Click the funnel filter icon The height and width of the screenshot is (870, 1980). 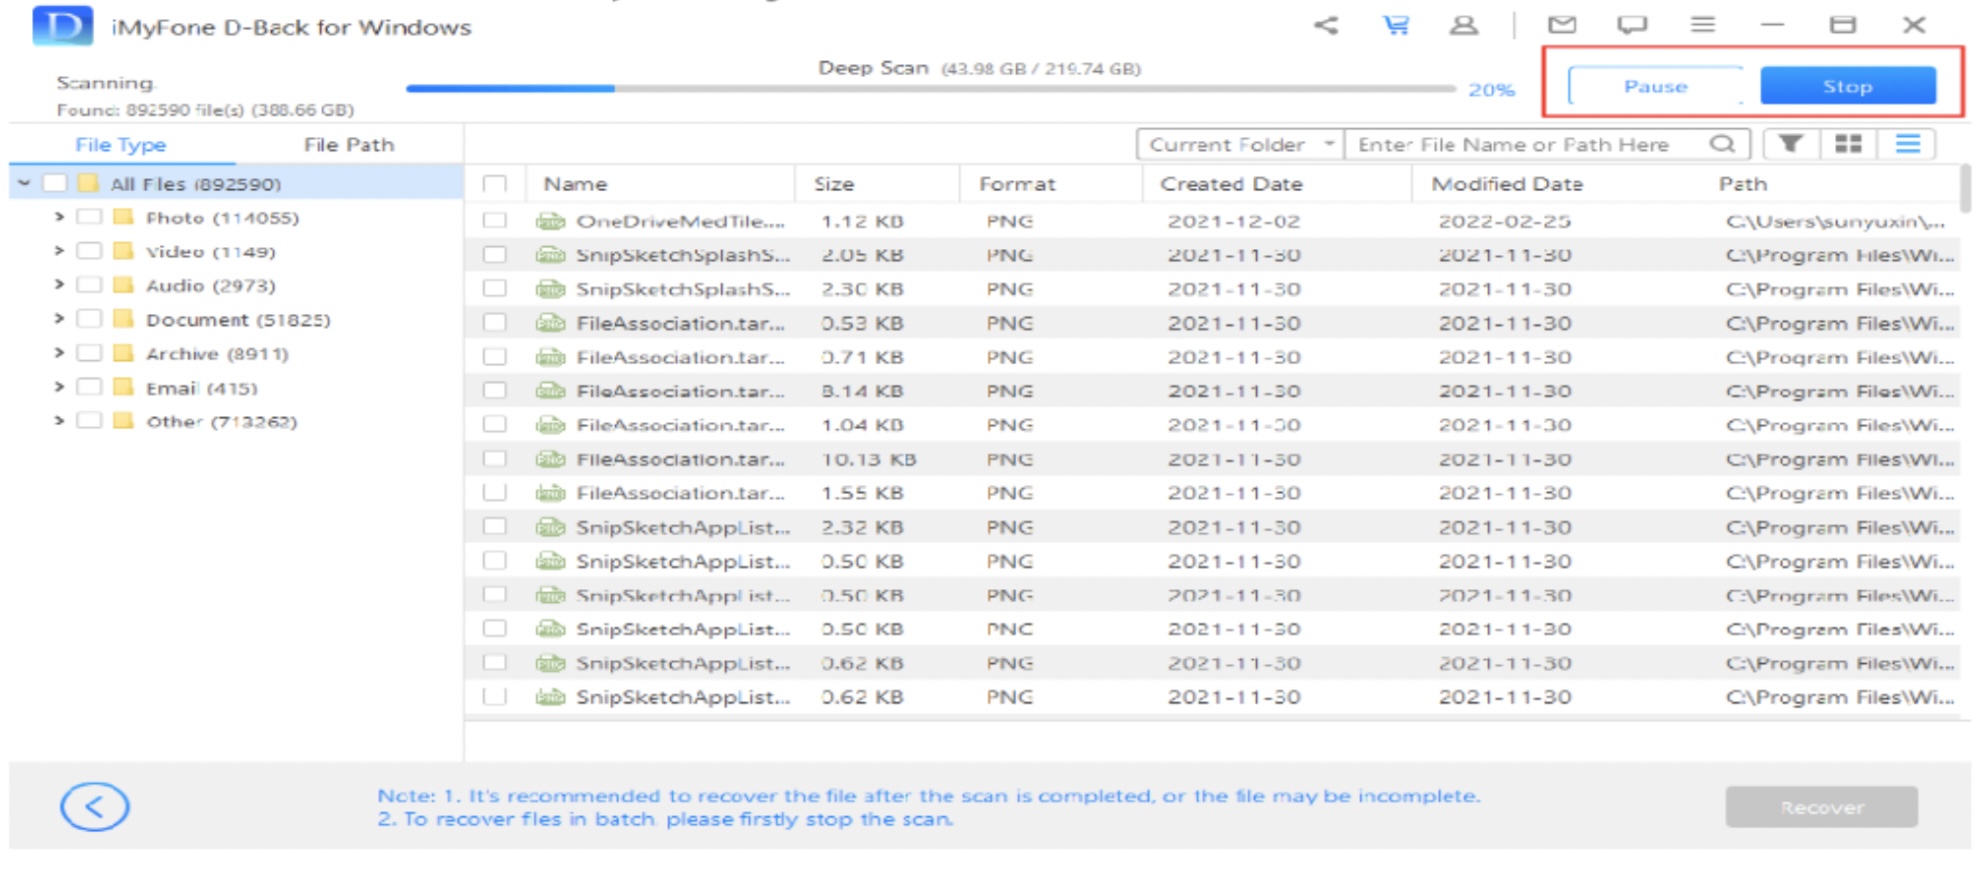click(1790, 144)
